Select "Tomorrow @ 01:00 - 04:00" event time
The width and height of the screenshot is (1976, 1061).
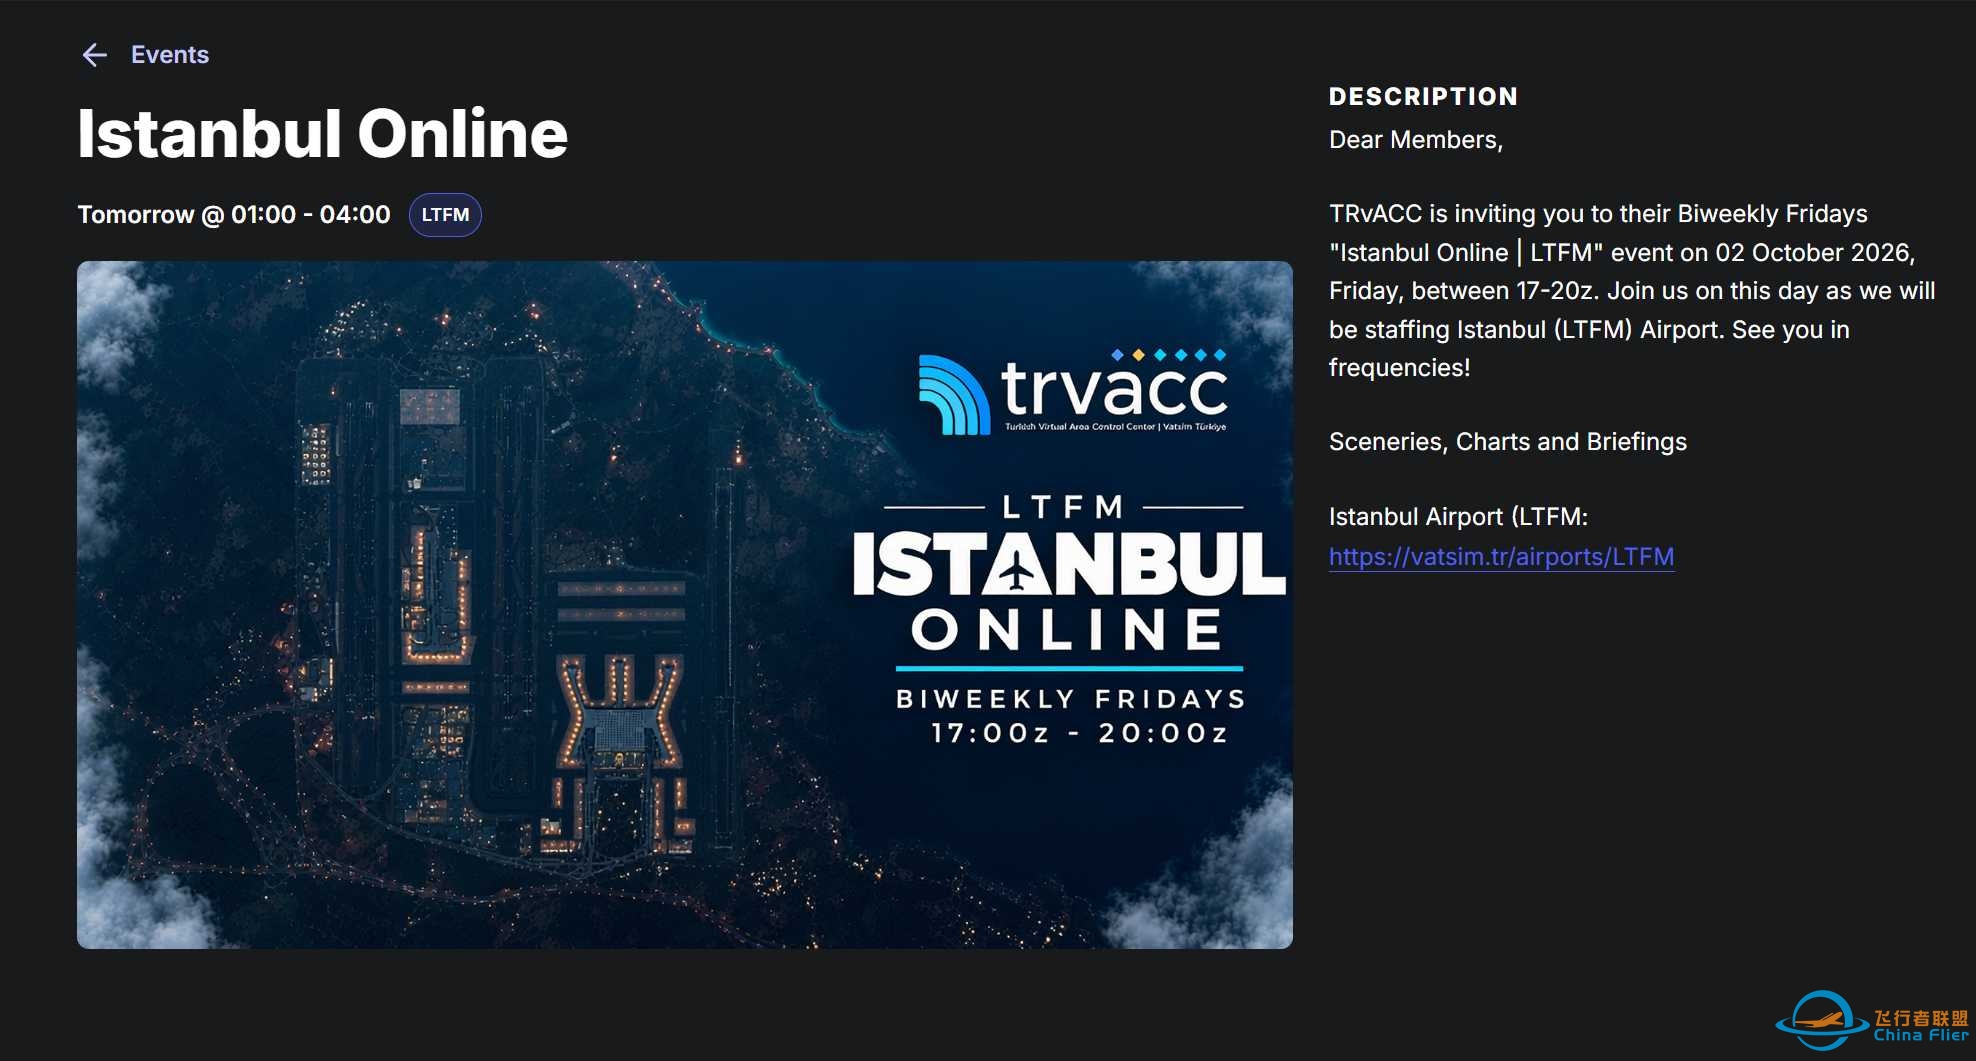(x=234, y=215)
